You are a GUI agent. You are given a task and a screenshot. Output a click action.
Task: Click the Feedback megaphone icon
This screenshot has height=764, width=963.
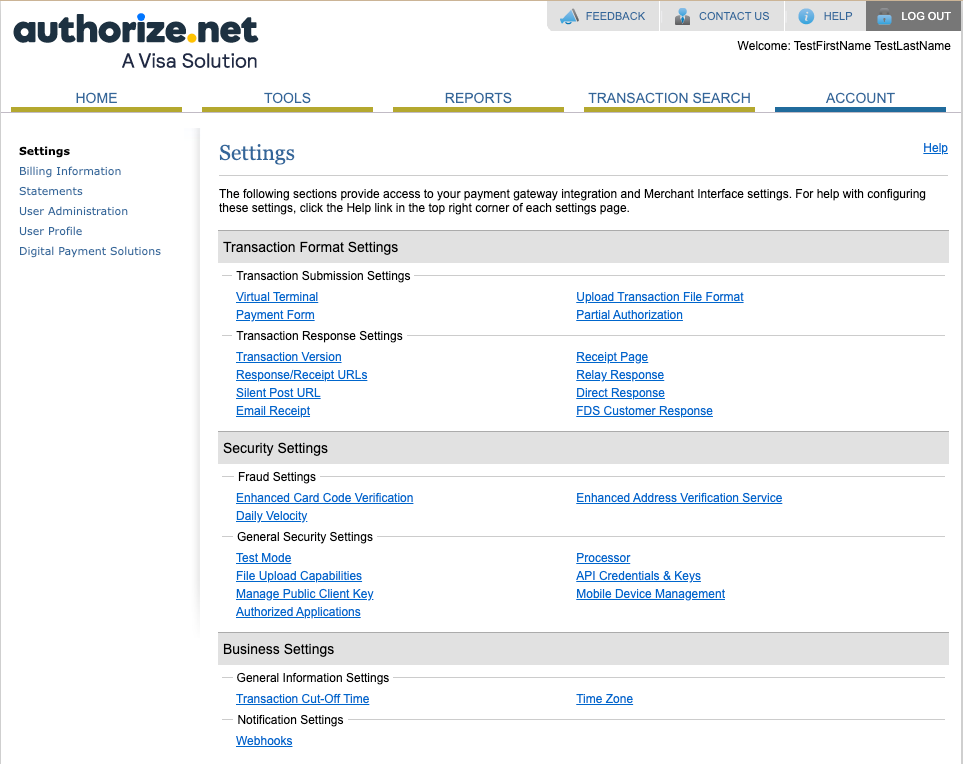click(569, 17)
